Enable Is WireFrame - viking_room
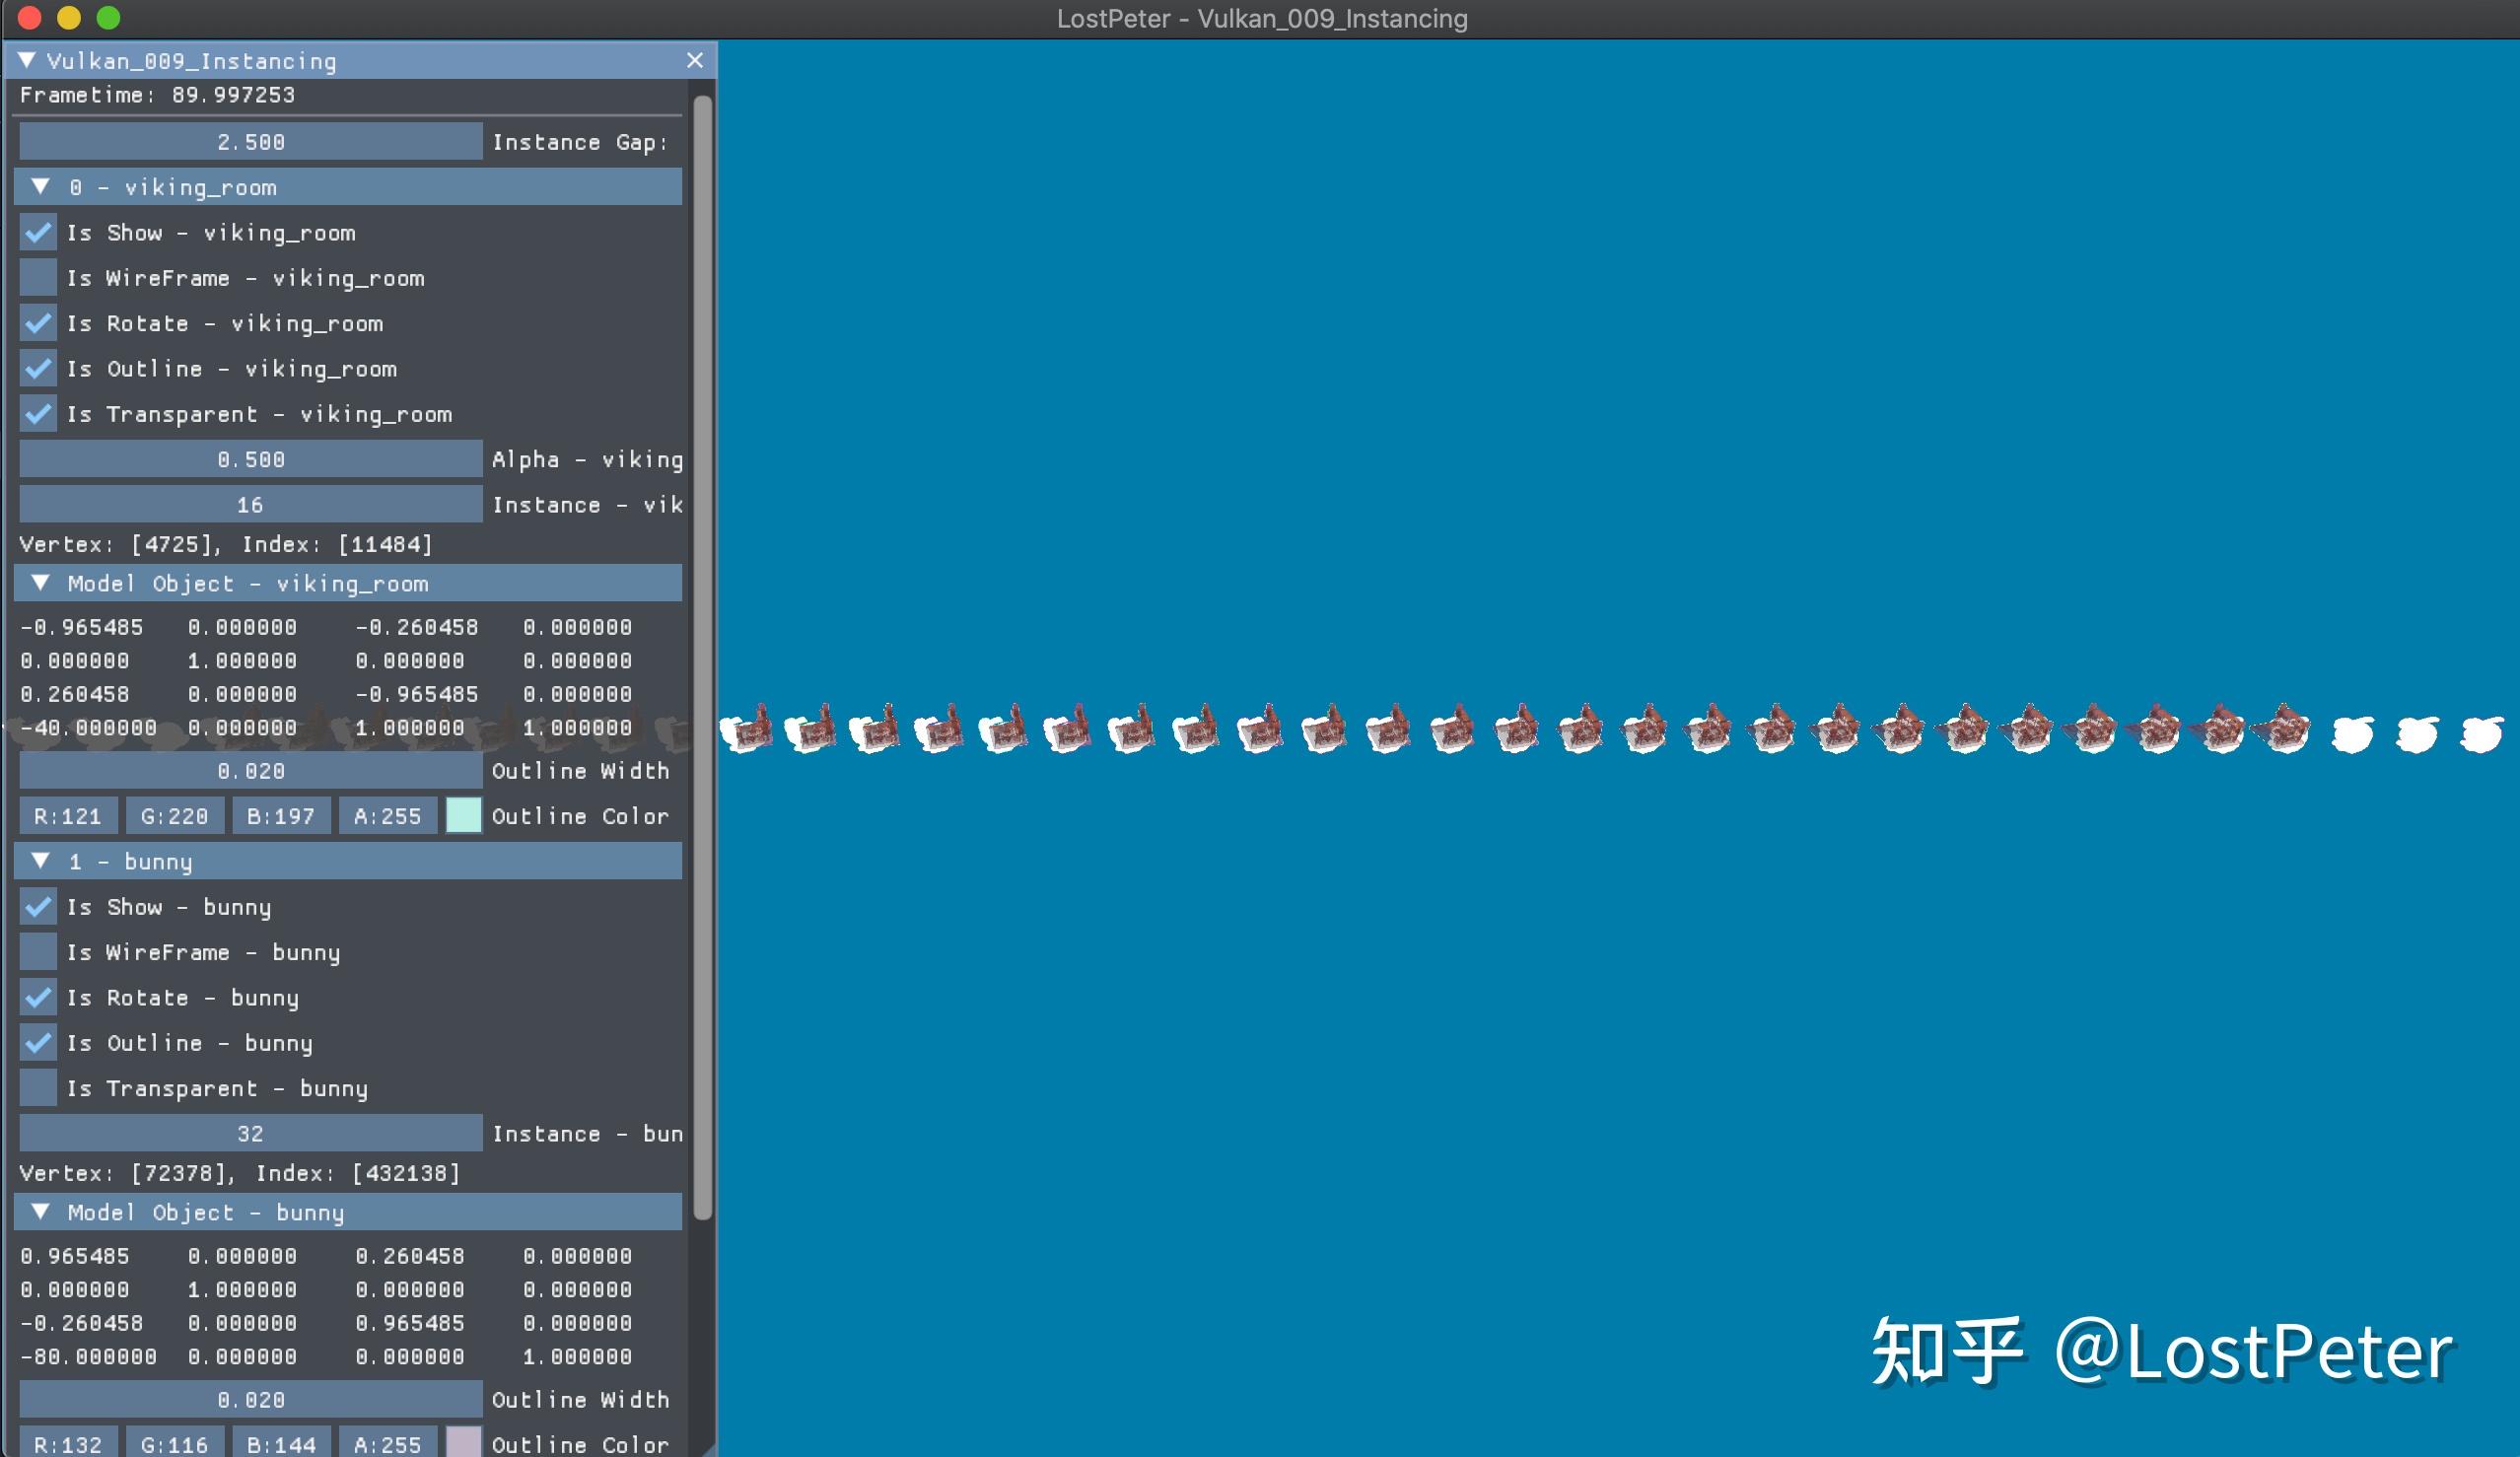The image size is (2520, 1457). [38, 278]
